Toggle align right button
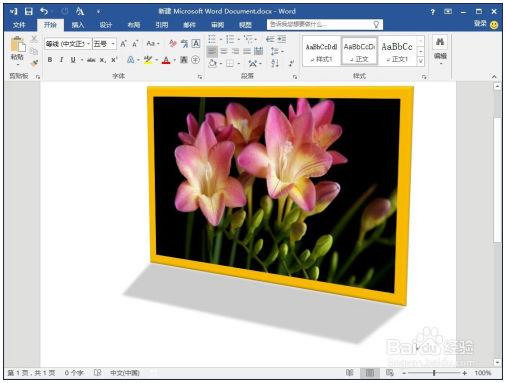Viewport: 506px width, 383px height. (235, 51)
